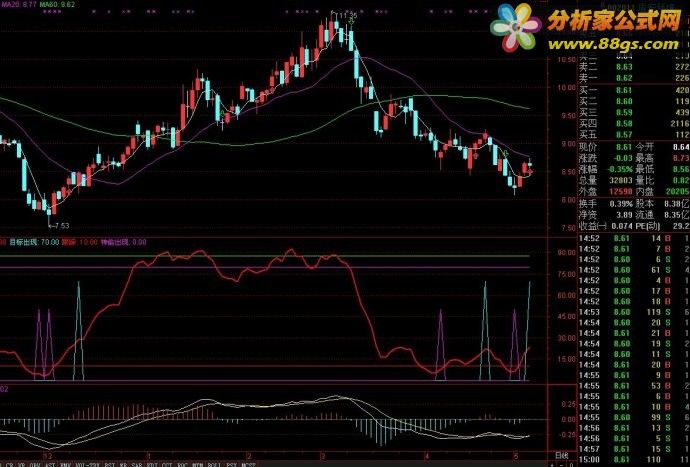Click the 净资 value 3.89
This screenshot has width=690, height=467.
click(624, 215)
